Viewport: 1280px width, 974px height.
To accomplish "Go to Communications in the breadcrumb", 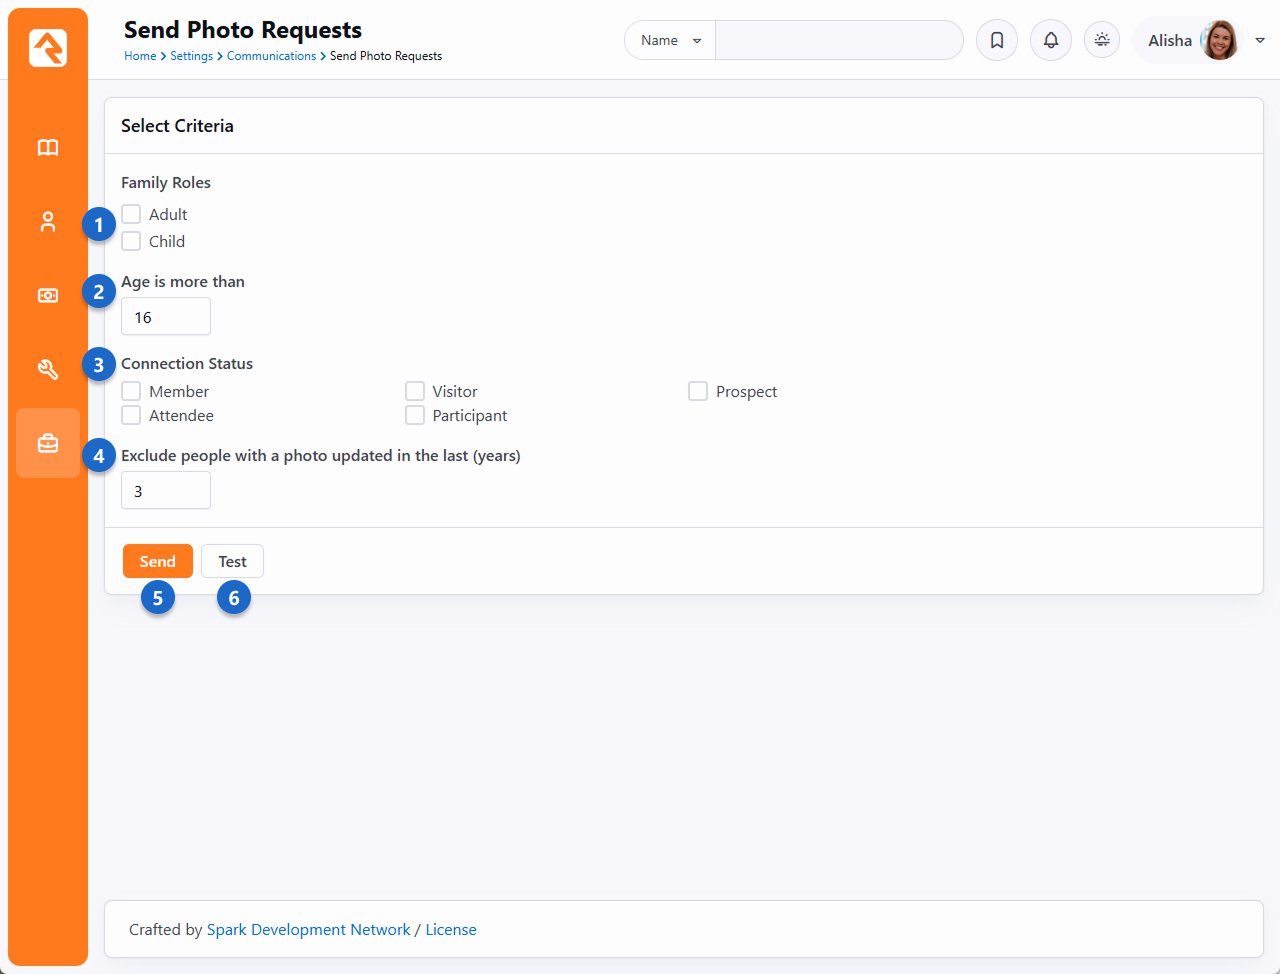I will pyautogui.click(x=271, y=56).
